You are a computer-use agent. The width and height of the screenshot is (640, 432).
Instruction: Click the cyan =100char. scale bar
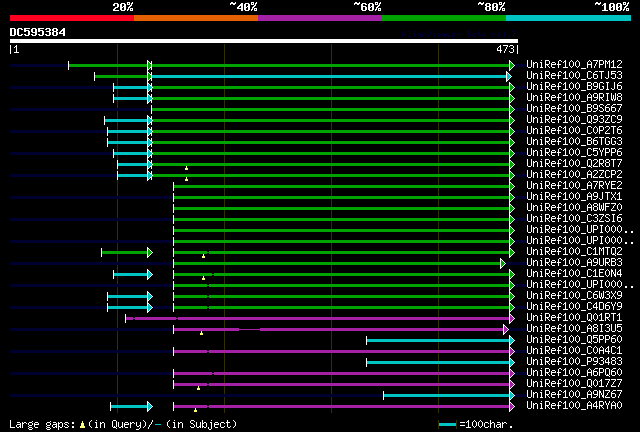tap(447, 425)
